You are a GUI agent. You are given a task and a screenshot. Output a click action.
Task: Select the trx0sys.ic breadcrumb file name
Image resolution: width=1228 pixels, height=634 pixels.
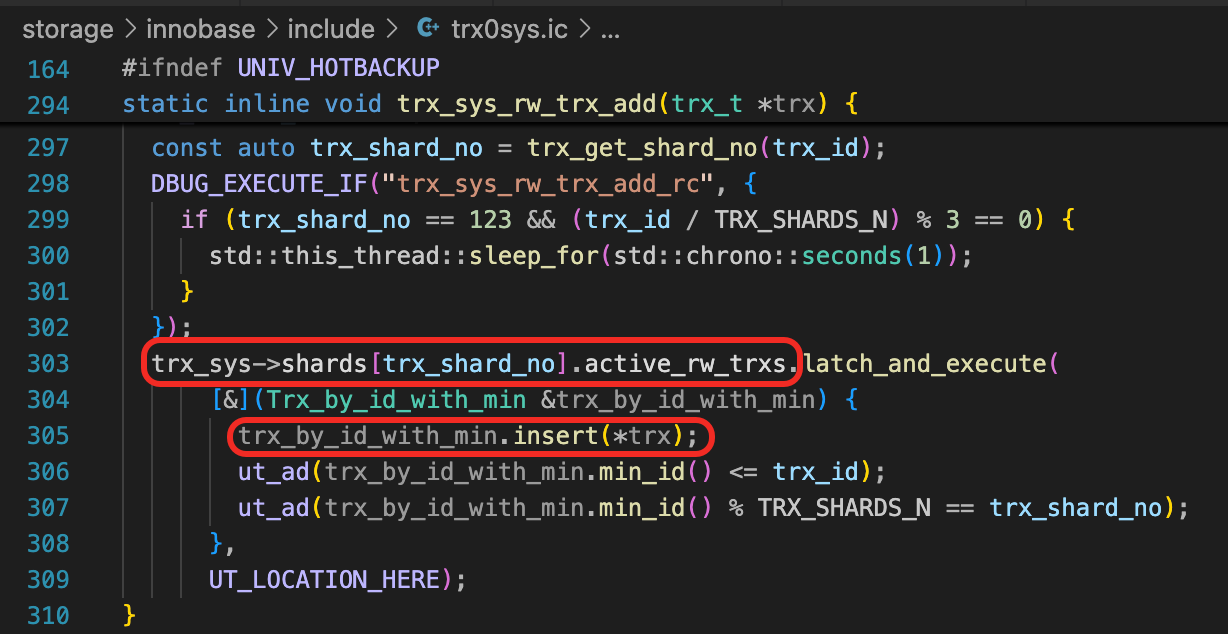click(509, 29)
